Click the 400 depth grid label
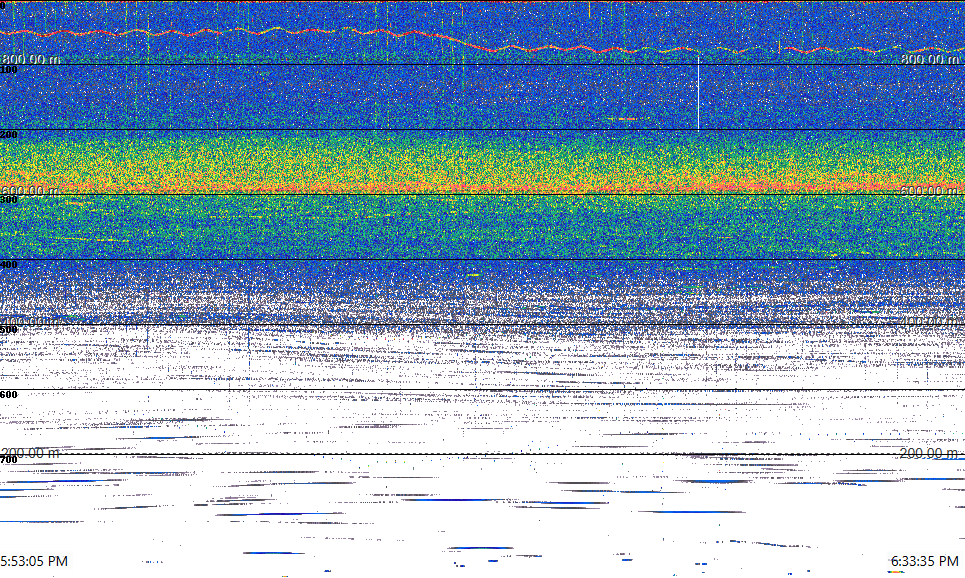965x578 pixels. pos(9,265)
